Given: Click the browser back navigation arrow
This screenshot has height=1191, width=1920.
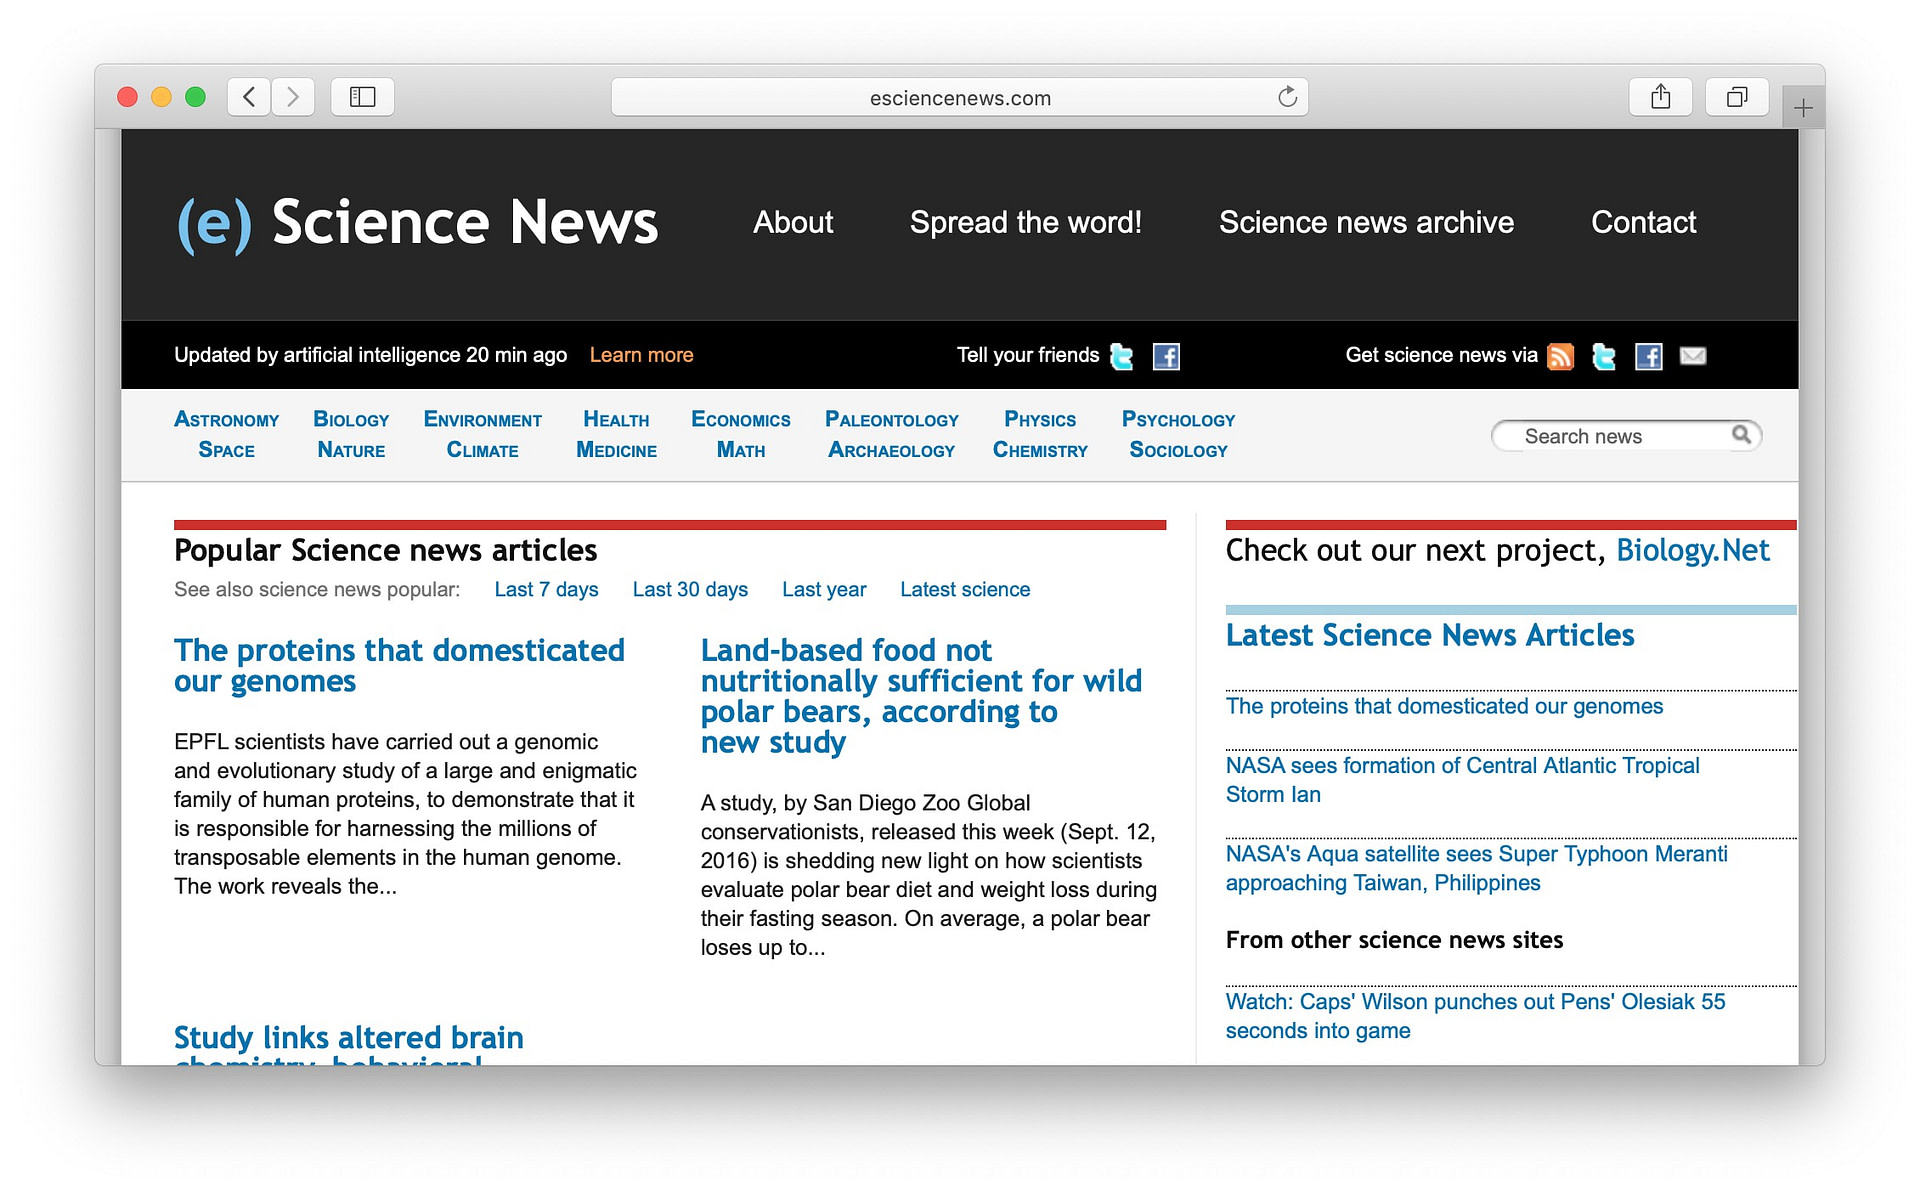Looking at the screenshot, I should [248, 96].
